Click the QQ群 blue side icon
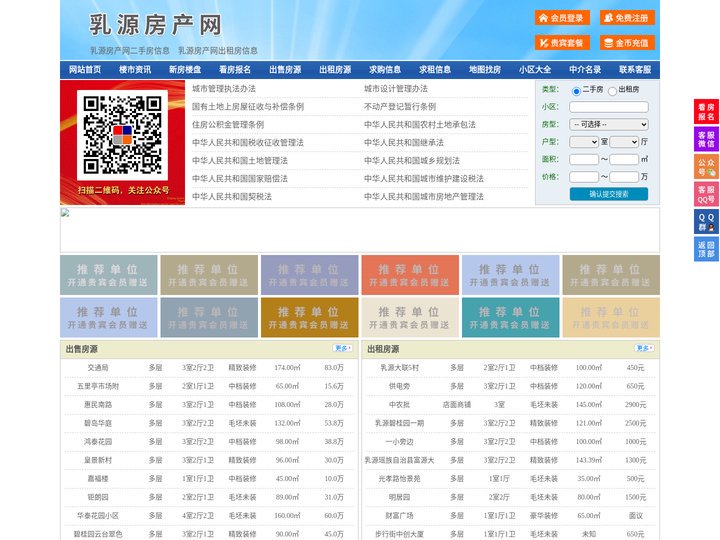Viewport: 720px width, 540px height. pos(706,222)
